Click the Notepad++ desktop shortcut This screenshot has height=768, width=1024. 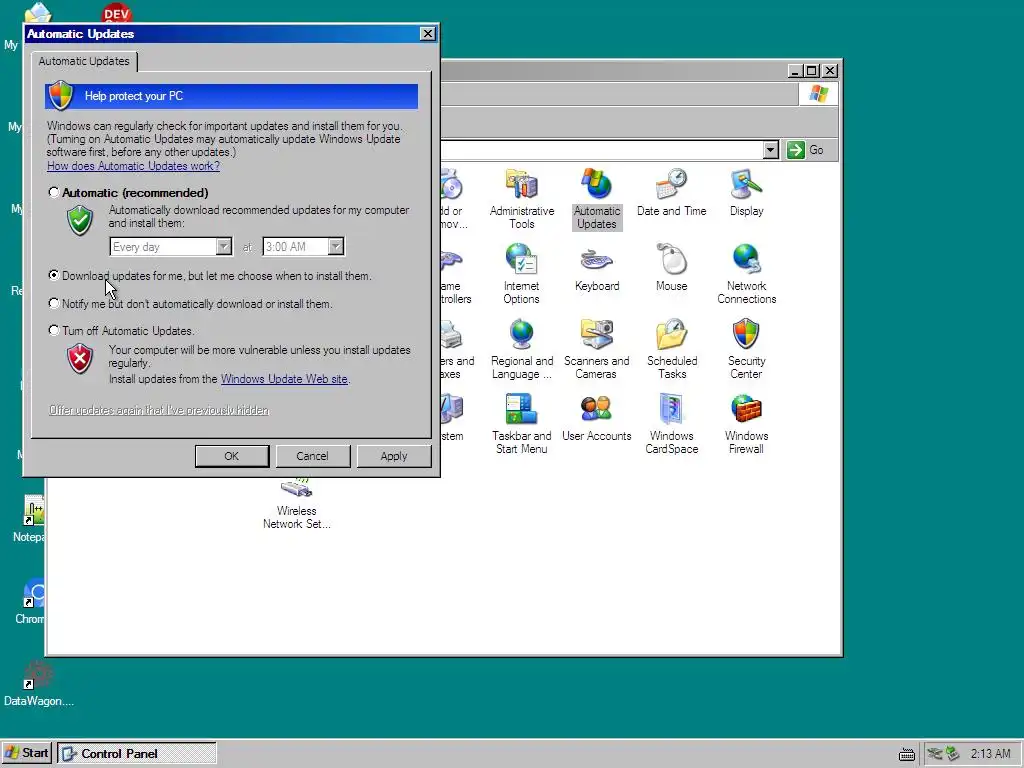[x=31, y=519]
